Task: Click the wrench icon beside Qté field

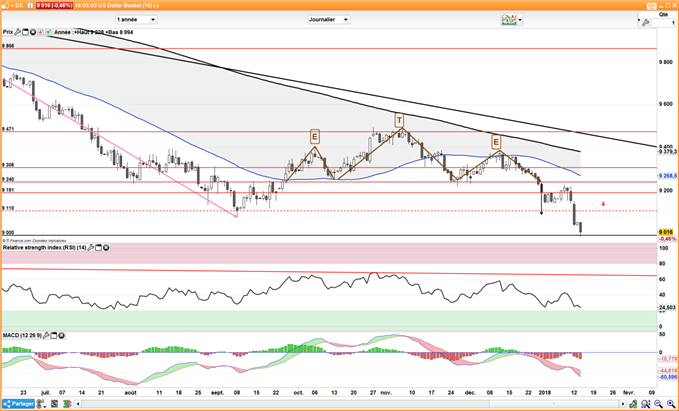Action: pyautogui.click(x=645, y=23)
